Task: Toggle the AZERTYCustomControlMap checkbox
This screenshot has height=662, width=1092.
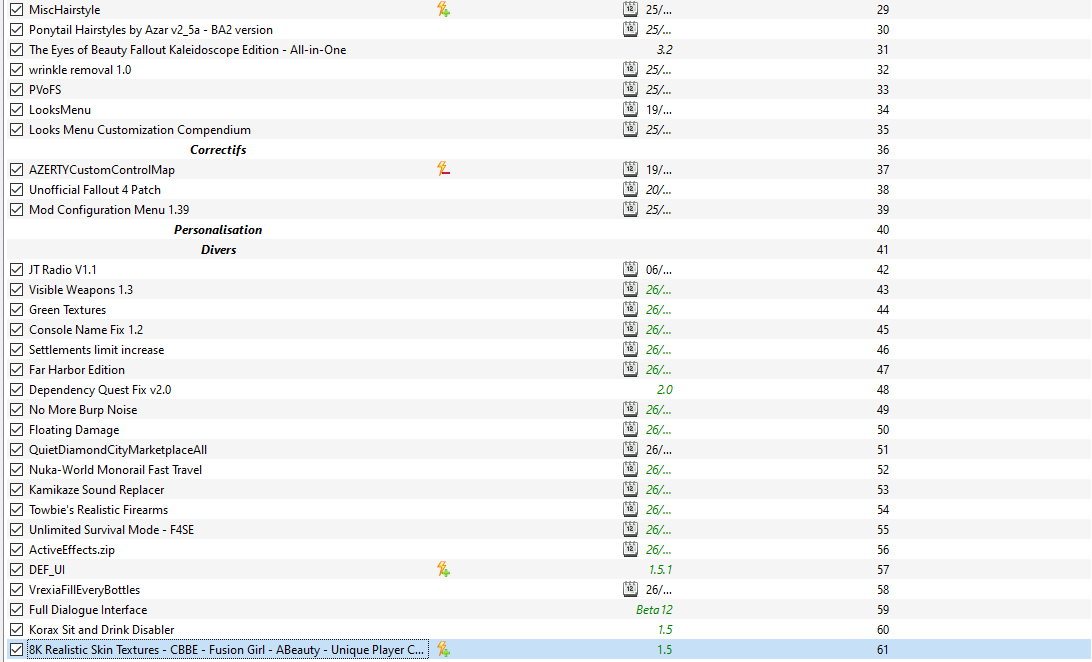Action: 17,170
